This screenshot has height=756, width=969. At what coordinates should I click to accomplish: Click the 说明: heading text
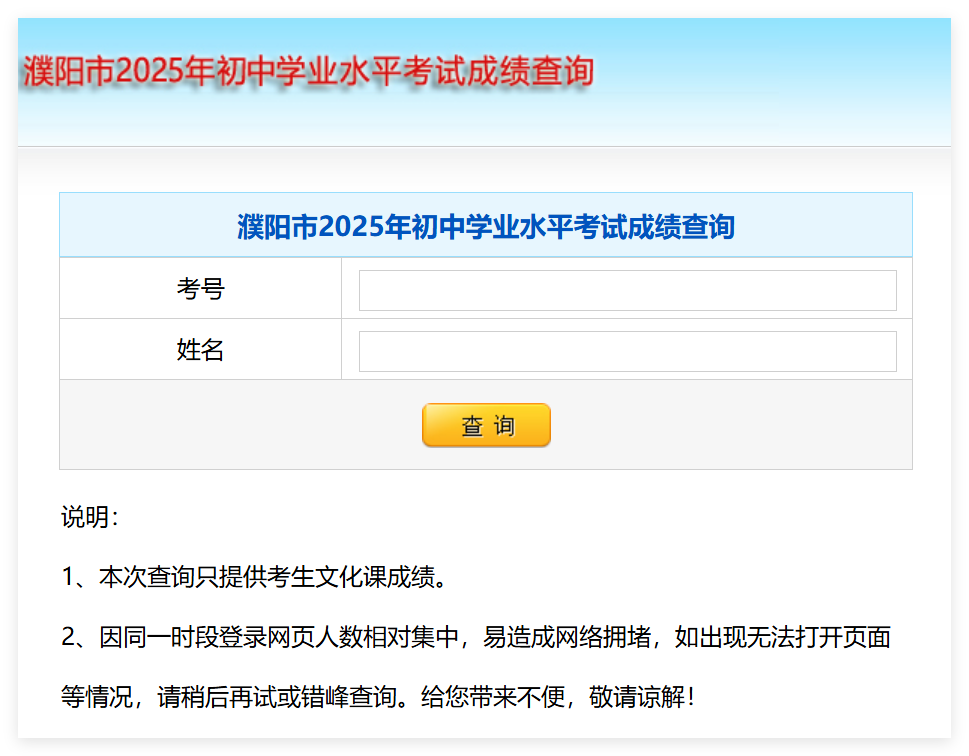[90, 517]
